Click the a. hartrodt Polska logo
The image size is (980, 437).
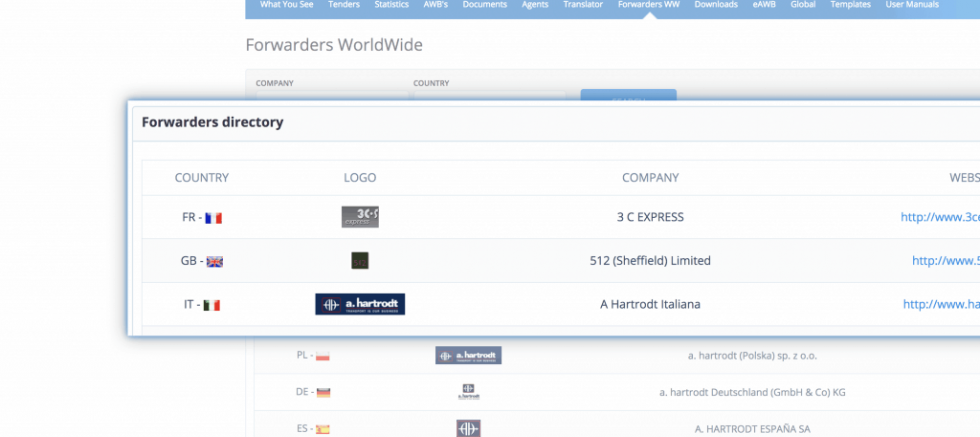468,355
